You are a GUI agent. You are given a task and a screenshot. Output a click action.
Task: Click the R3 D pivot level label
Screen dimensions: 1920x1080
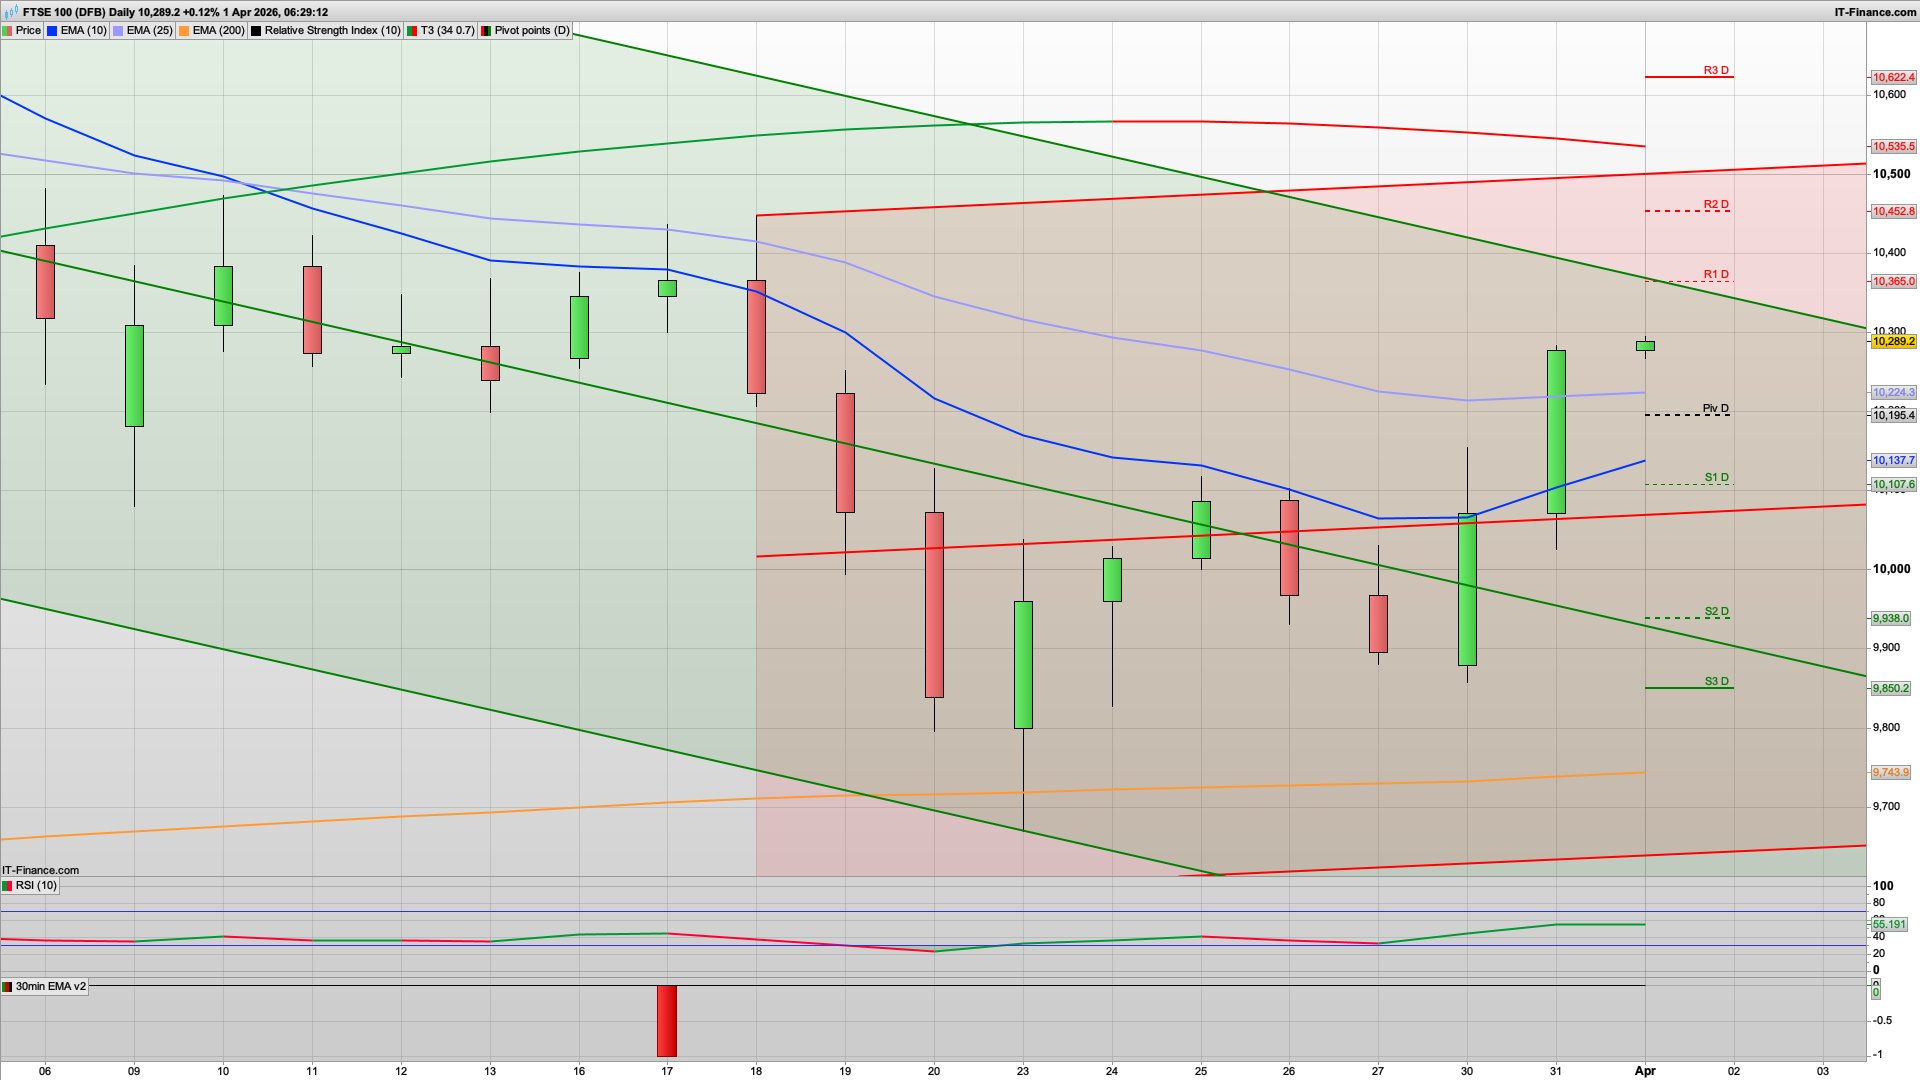[1716, 71]
